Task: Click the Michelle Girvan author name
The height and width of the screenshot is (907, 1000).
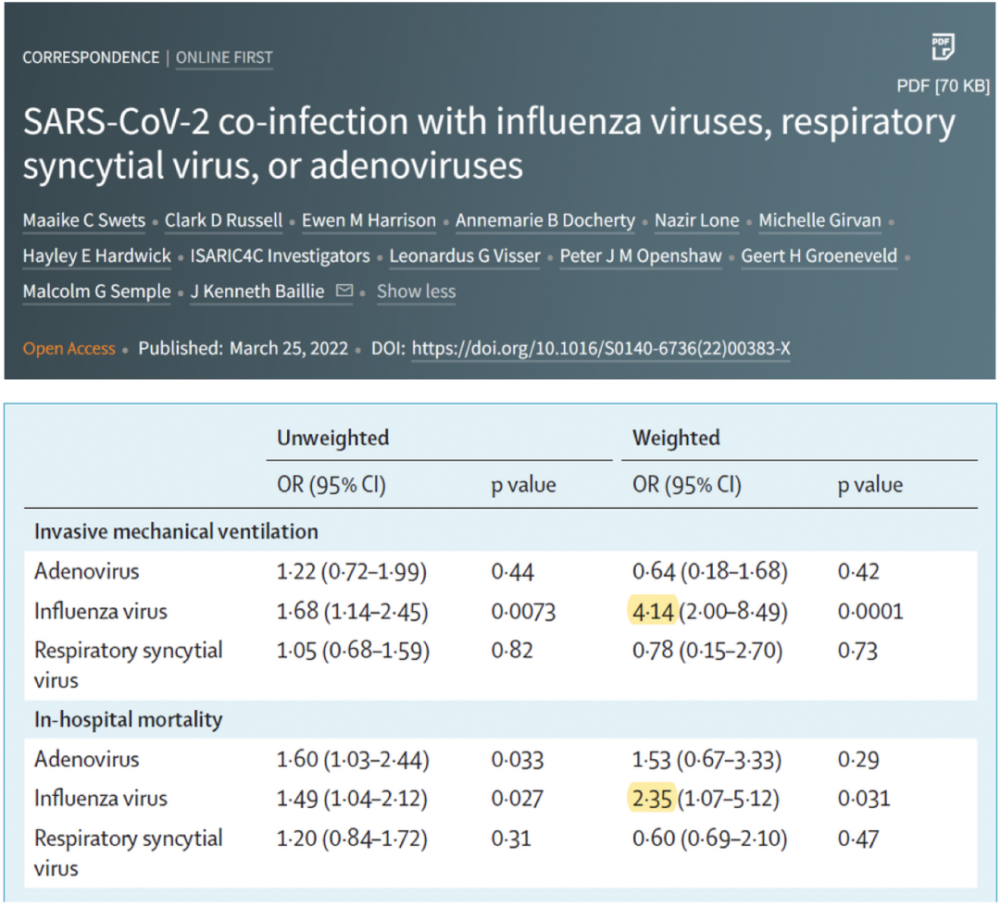Action: 820,221
